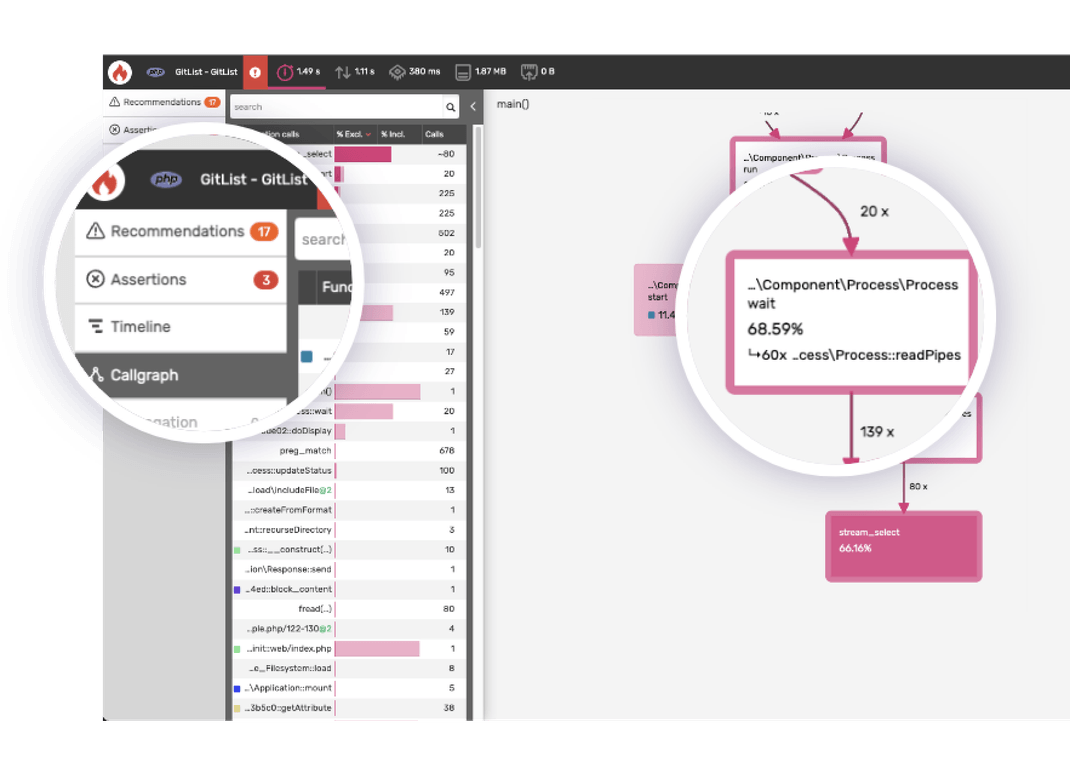Viewport: 1070px width, 763px height.
Task: Click the 20 x edge label
Action: click(874, 212)
